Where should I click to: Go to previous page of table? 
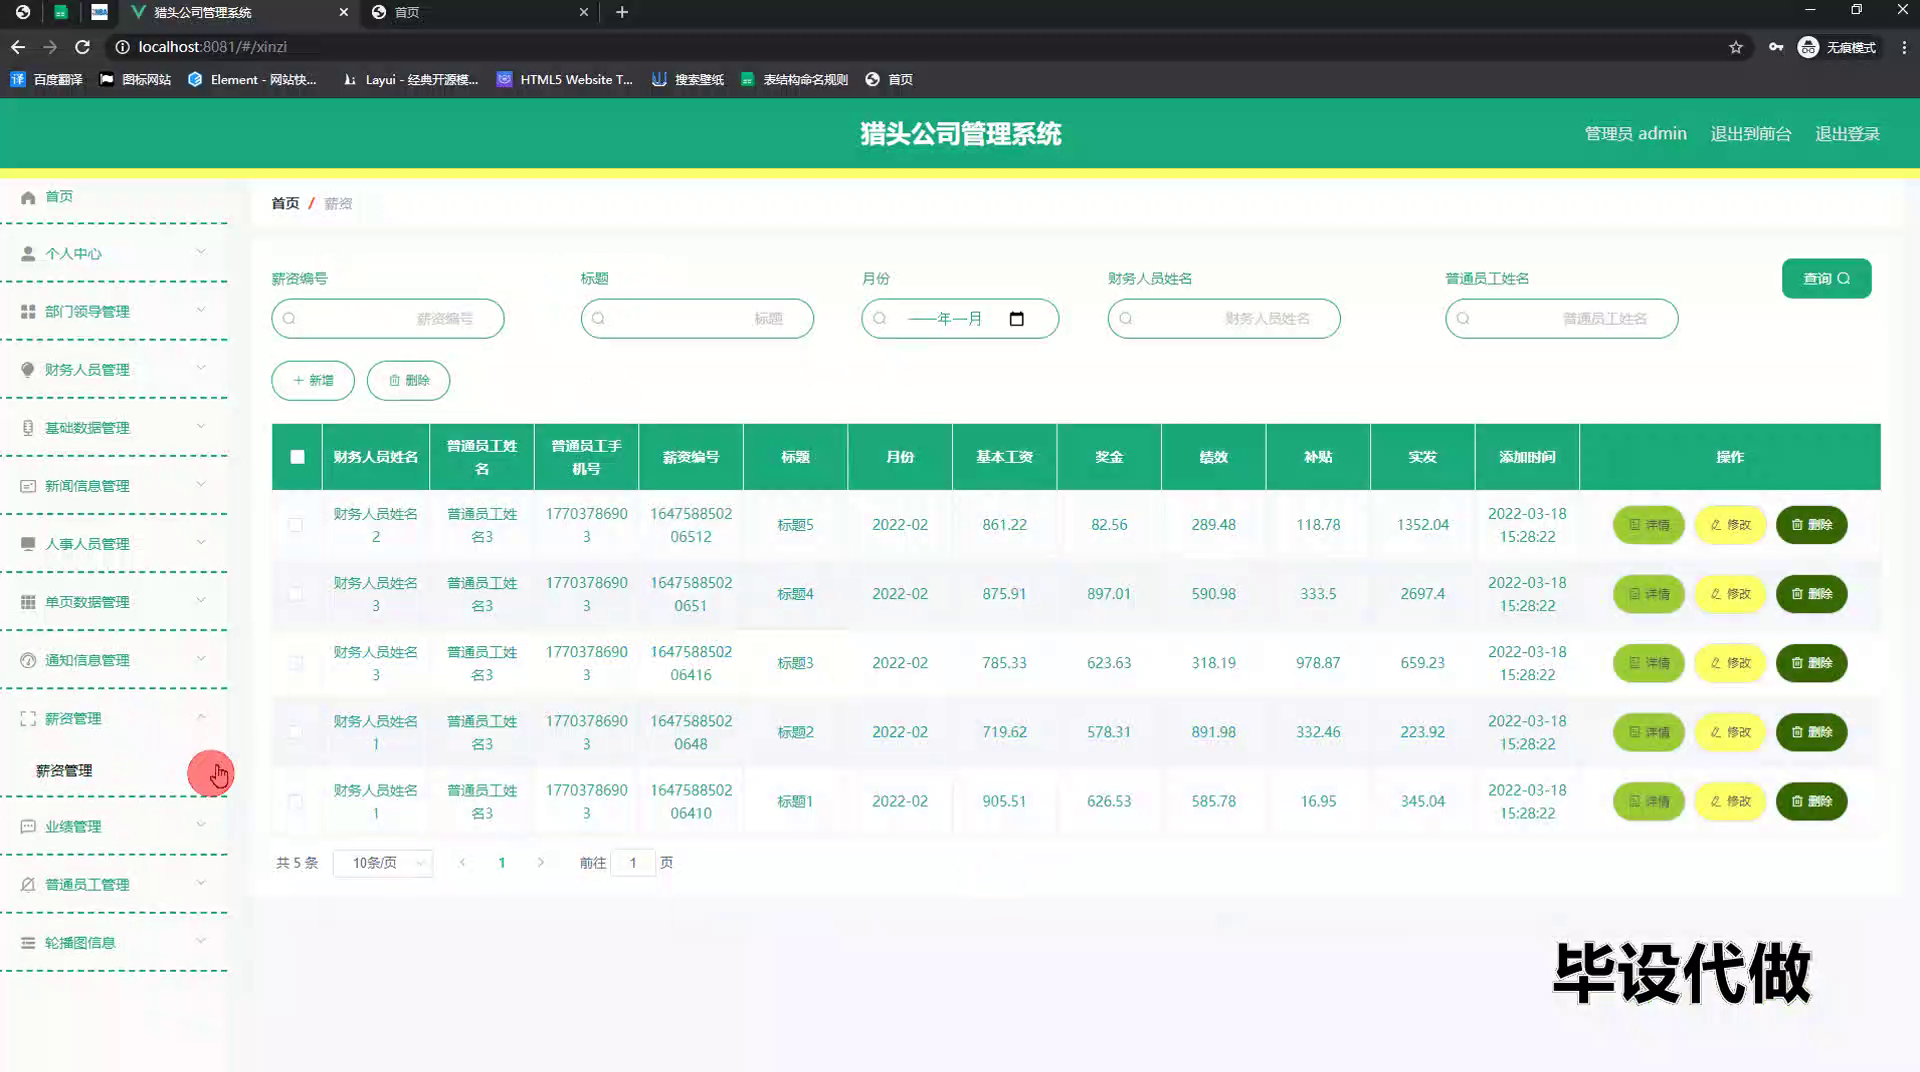(462, 862)
